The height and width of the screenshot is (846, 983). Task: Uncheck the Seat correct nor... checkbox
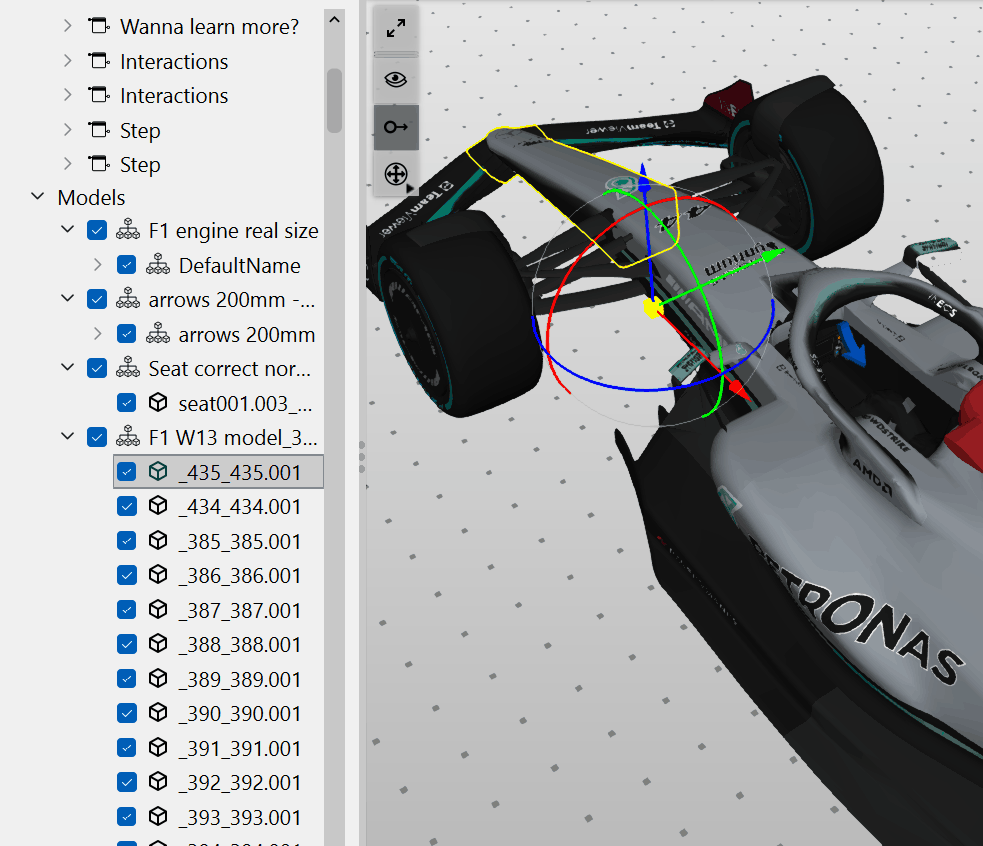pyautogui.click(x=97, y=368)
